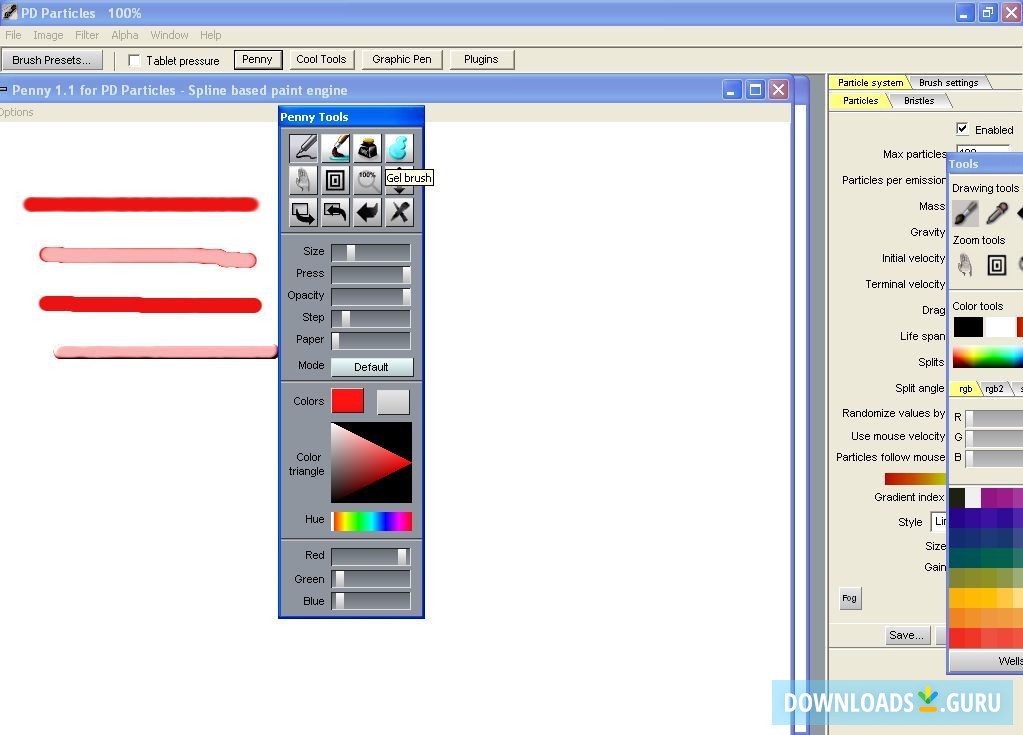Image resolution: width=1023 pixels, height=735 pixels.
Task: Click concentric squares icon under Zoom tools
Action: click(x=997, y=265)
